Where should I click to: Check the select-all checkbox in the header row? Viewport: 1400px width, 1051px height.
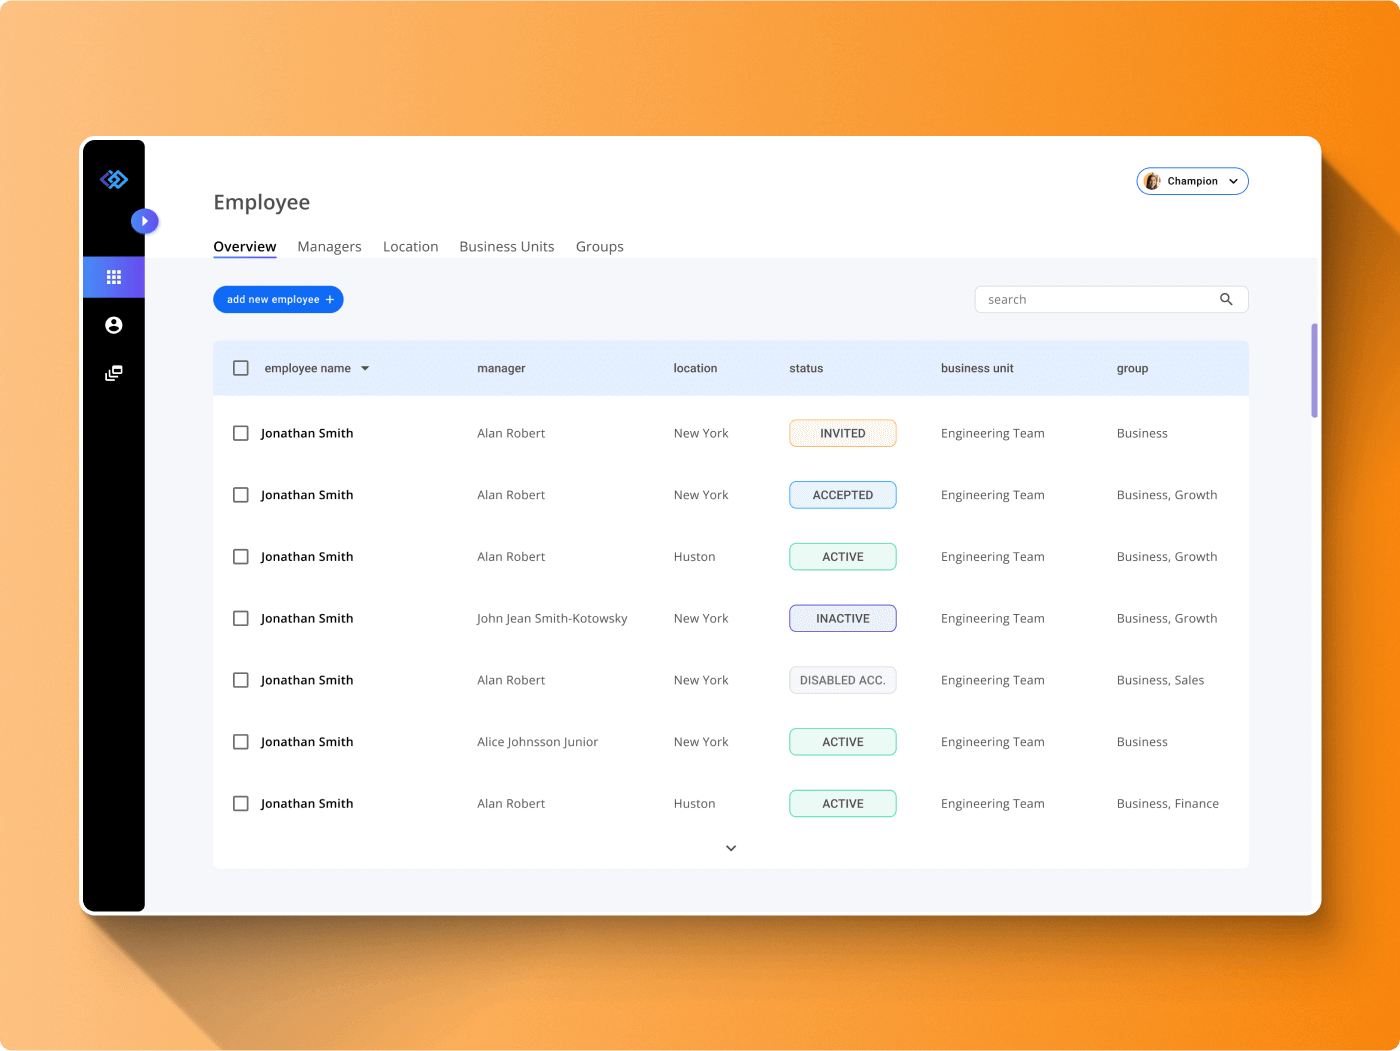(x=241, y=368)
